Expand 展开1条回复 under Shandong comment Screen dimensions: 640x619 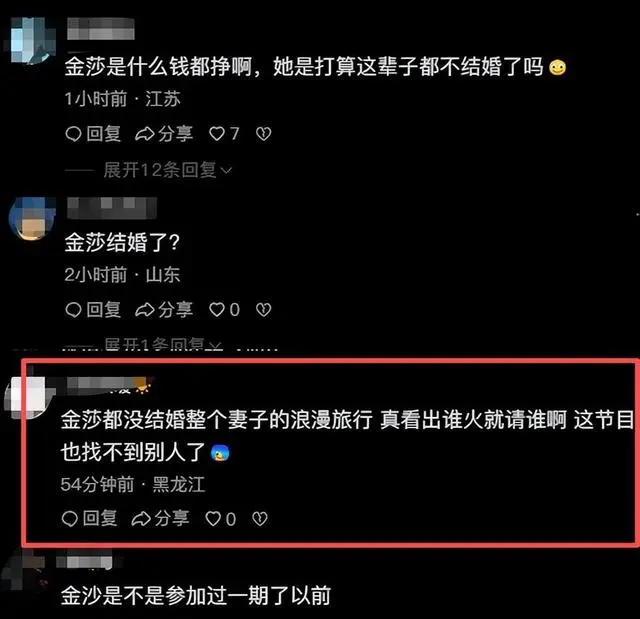pyautogui.click(x=163, y=344)
